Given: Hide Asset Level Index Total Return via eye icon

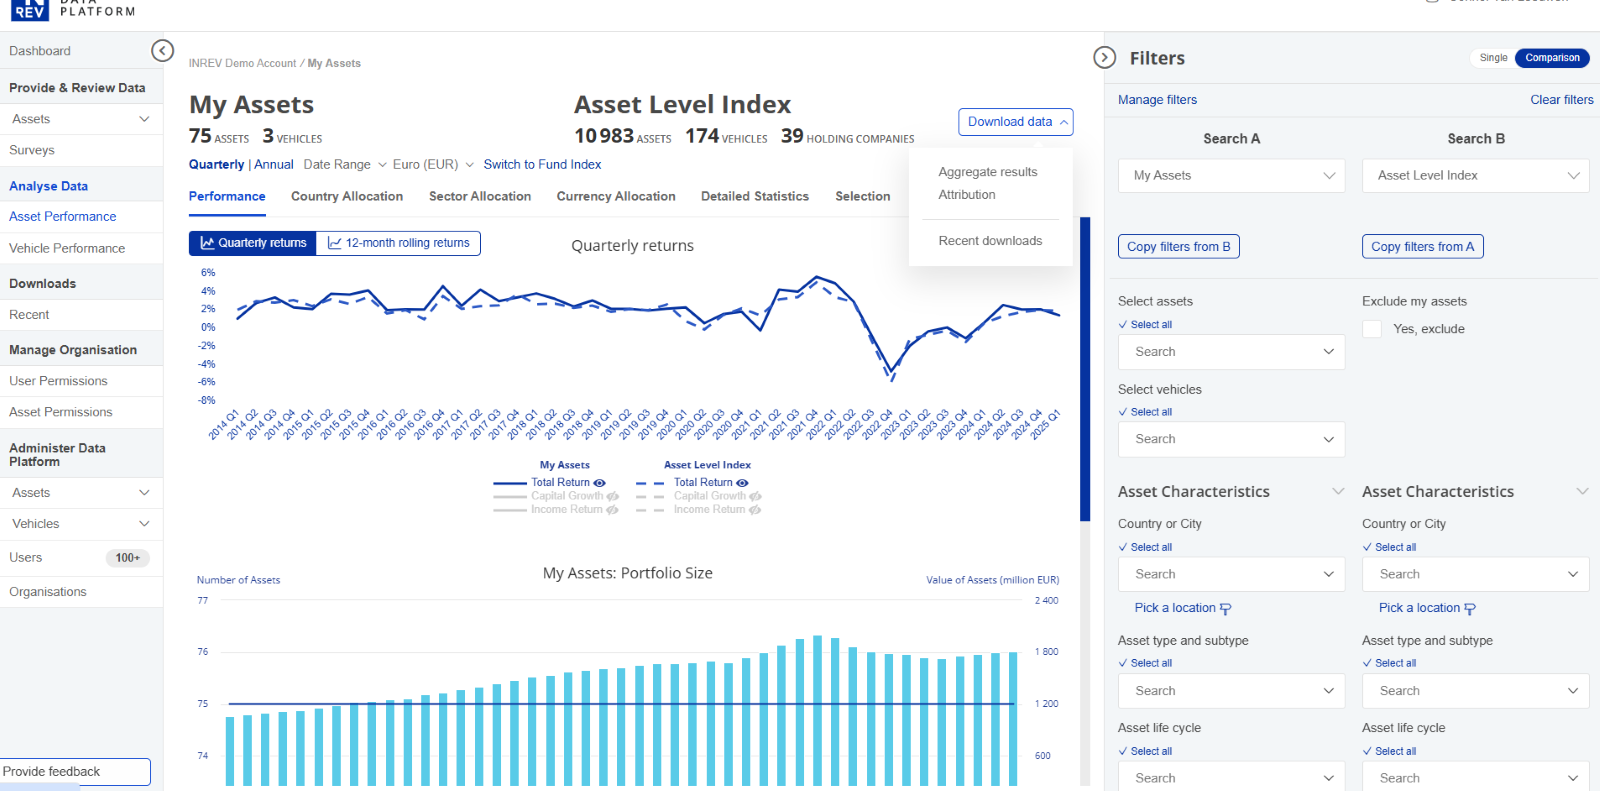Looking at the screenshot, I should click(742, 483).
